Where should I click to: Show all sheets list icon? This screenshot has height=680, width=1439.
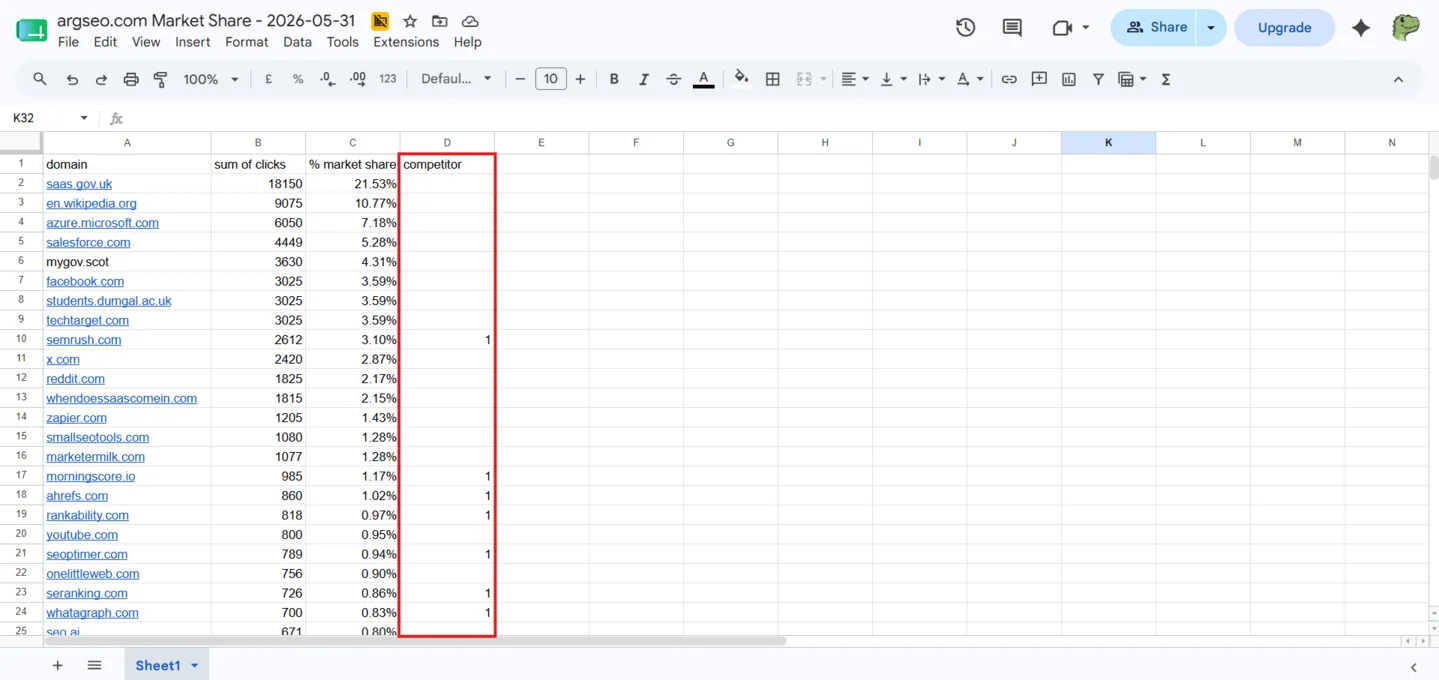click(x=94, y=665)
